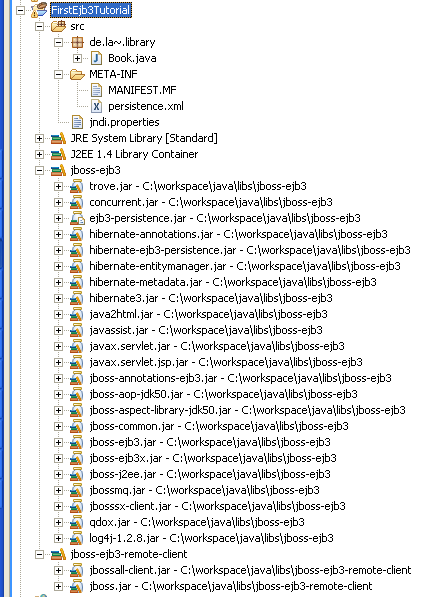Screen dimensions: 438x597
Task: Click the persistence.xml XML file icon
Action: [x=96, y=106]
